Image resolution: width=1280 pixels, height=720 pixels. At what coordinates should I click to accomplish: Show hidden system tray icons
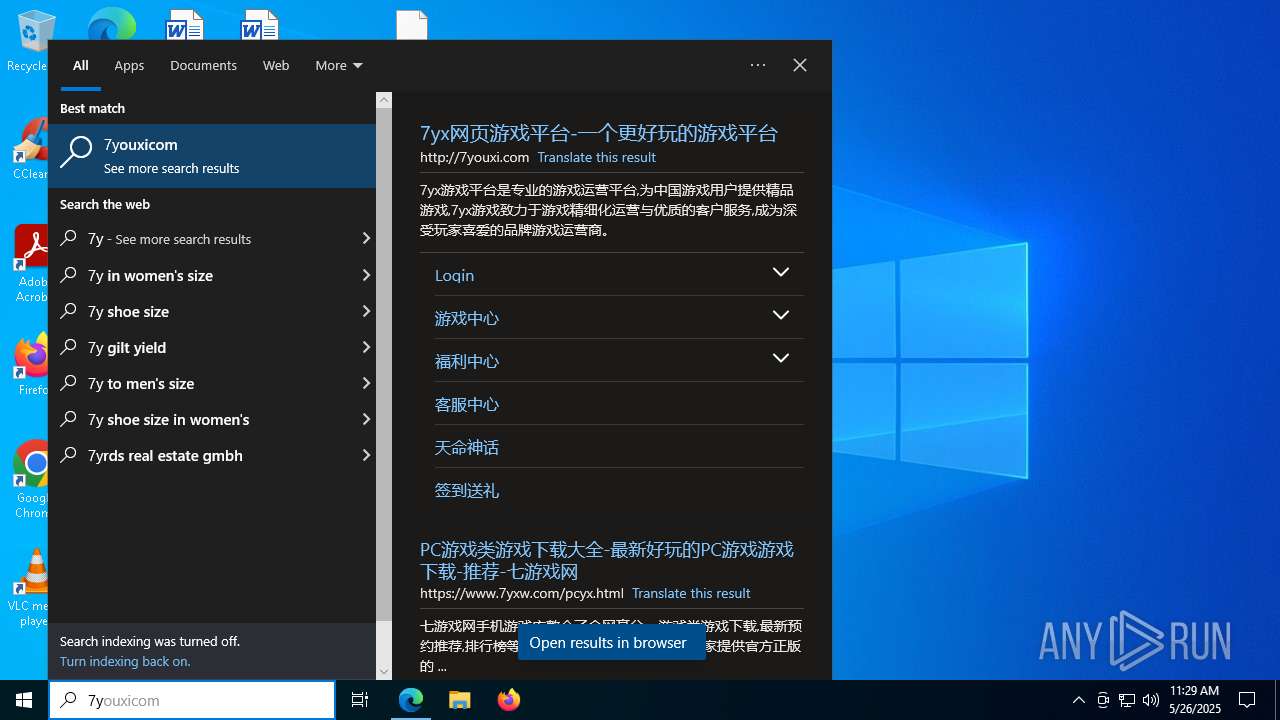[x=1079, y=700]
